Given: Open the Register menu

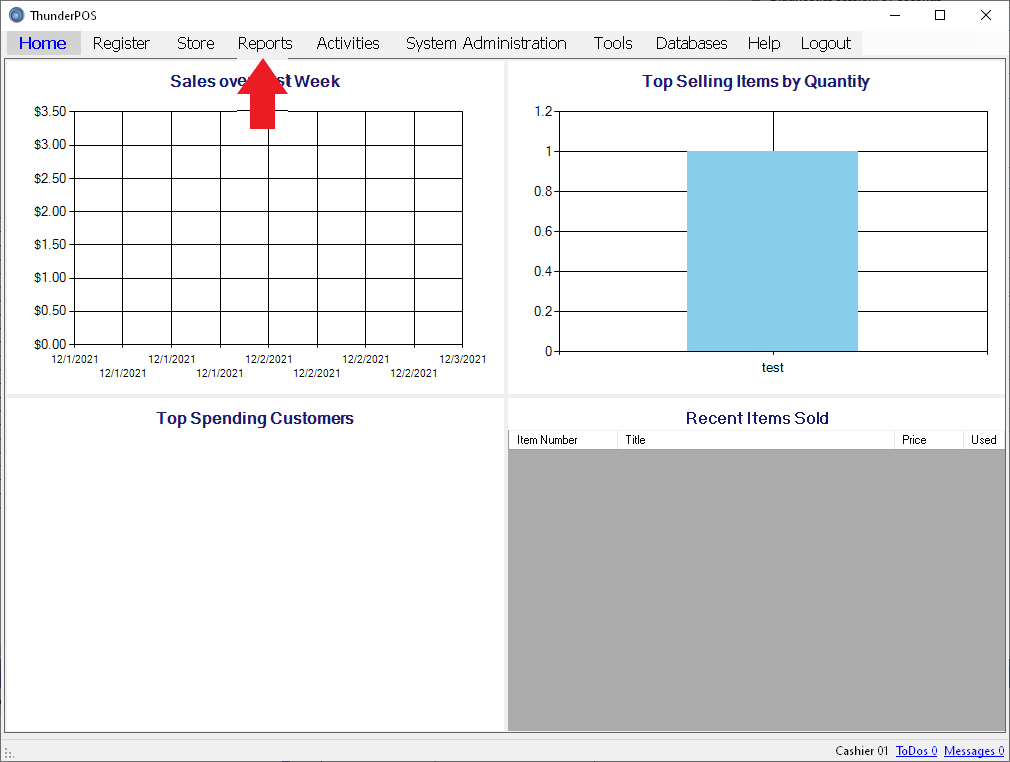Looking at the screenshot, I should coord(121,43).
